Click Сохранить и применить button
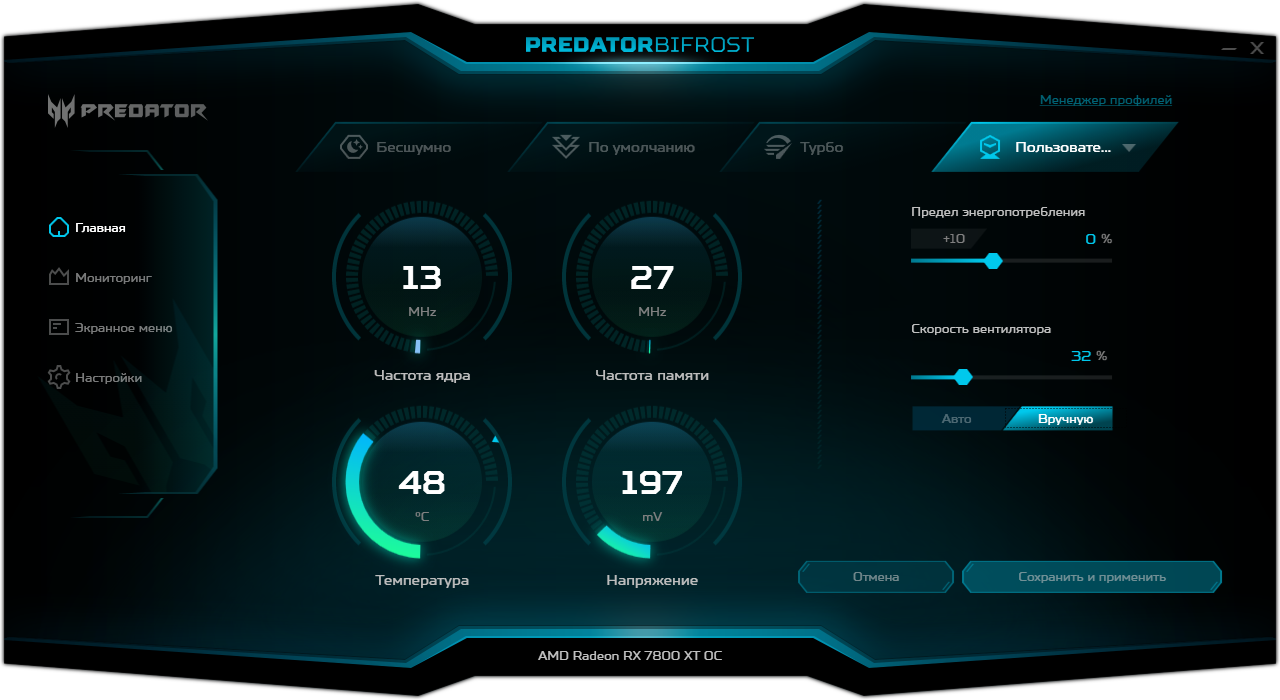 pyautogui.click(x=1092, y=577)
